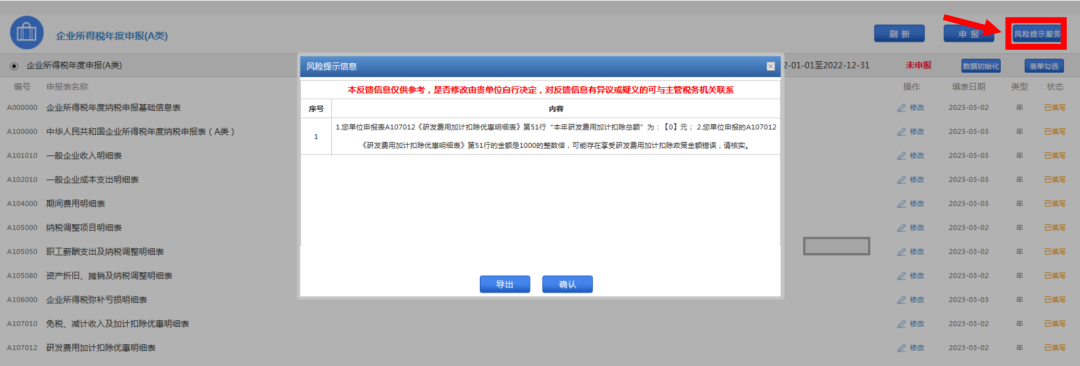
Task: Click the 表单勾选 button
Action: point(1044,66)
